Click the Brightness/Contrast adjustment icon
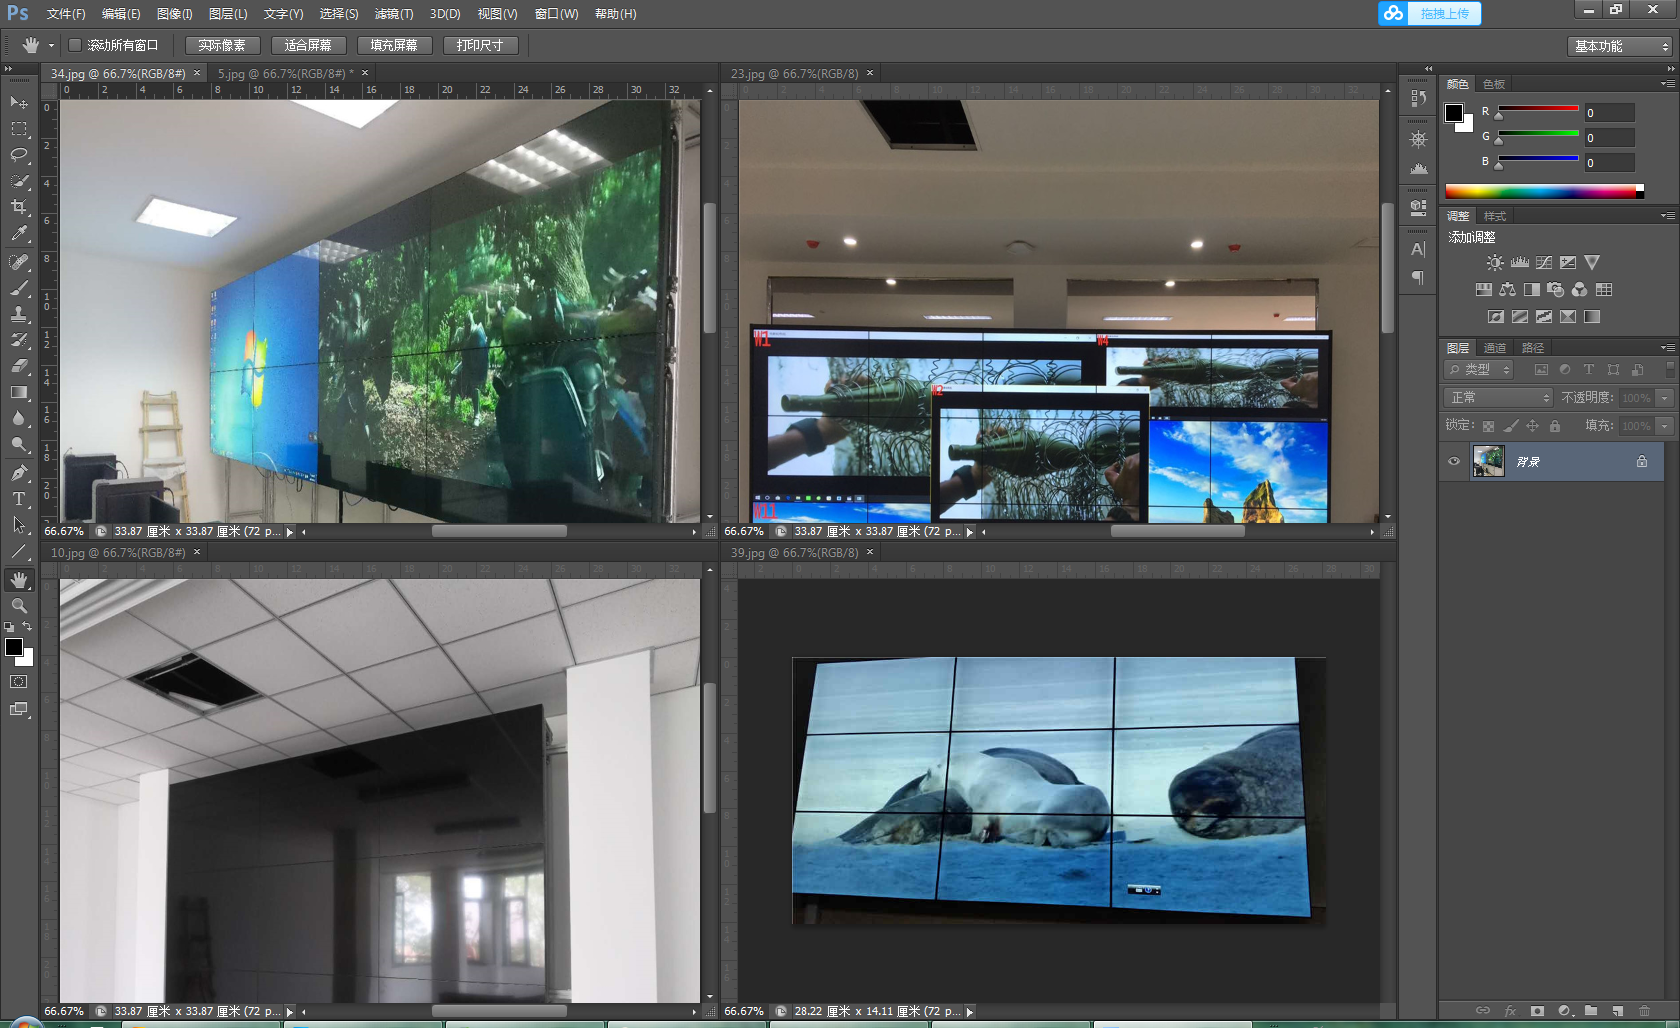 tap(1494, 263)
